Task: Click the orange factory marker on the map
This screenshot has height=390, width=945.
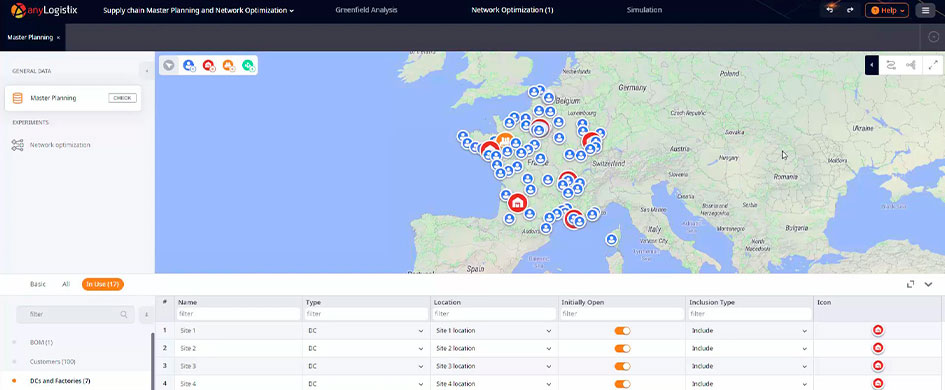Action: click(505, 140)
